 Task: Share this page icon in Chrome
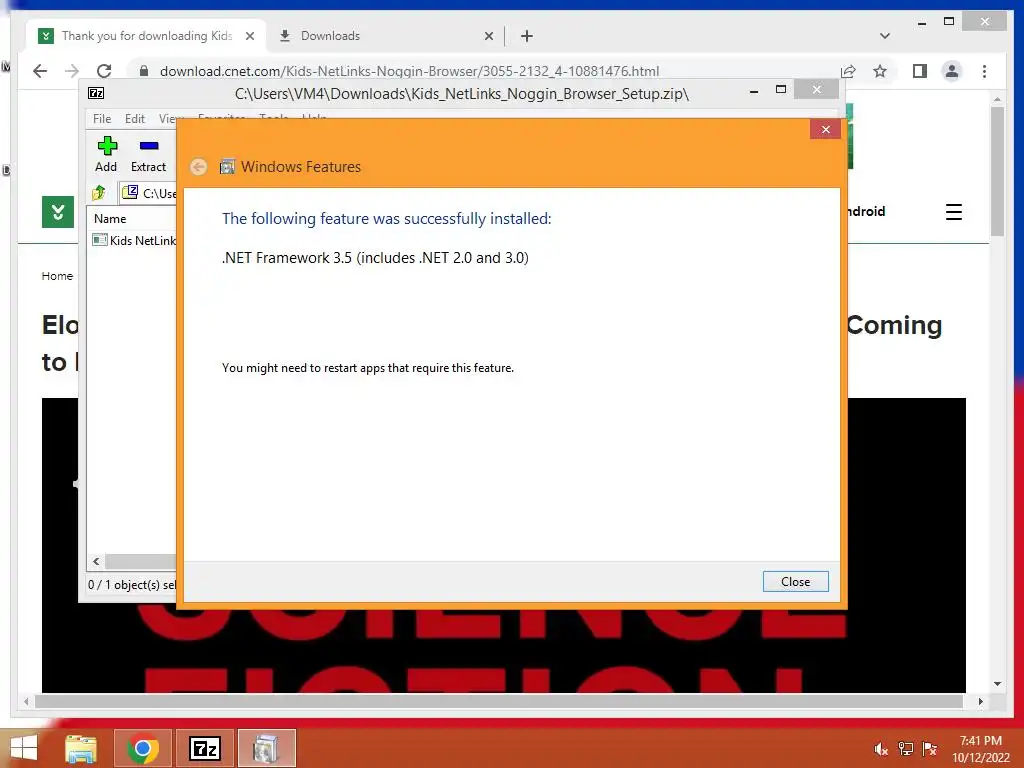pos(848,71)
